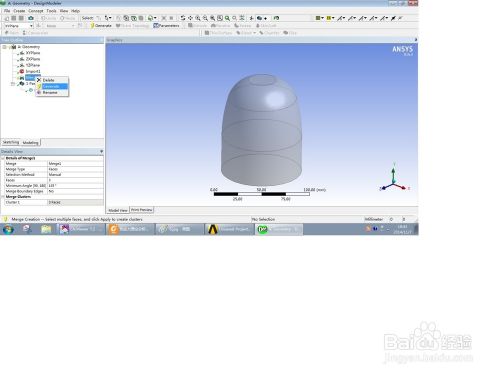The image size is (500, 375).
Task: Open the Parameters panel button
Action: pos(166,26)
